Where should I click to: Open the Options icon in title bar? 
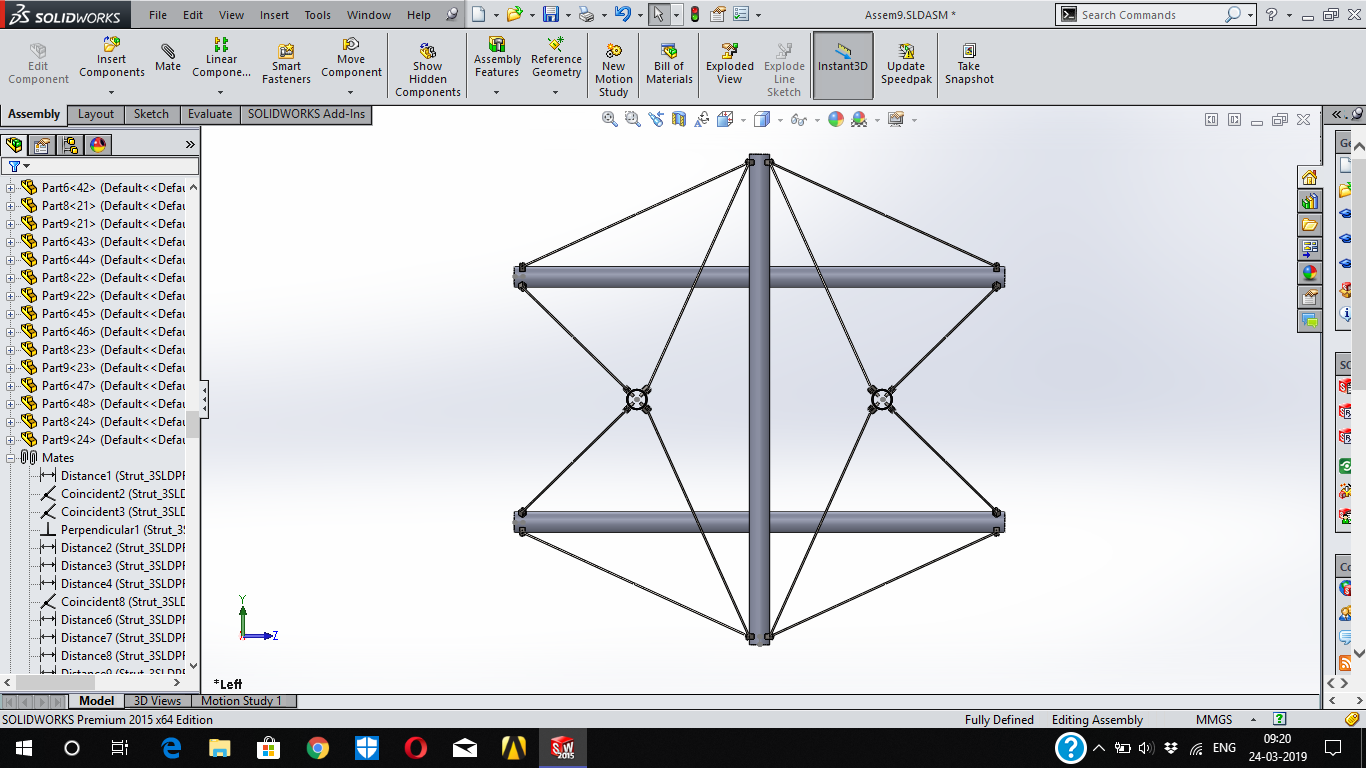pos(741,14)
